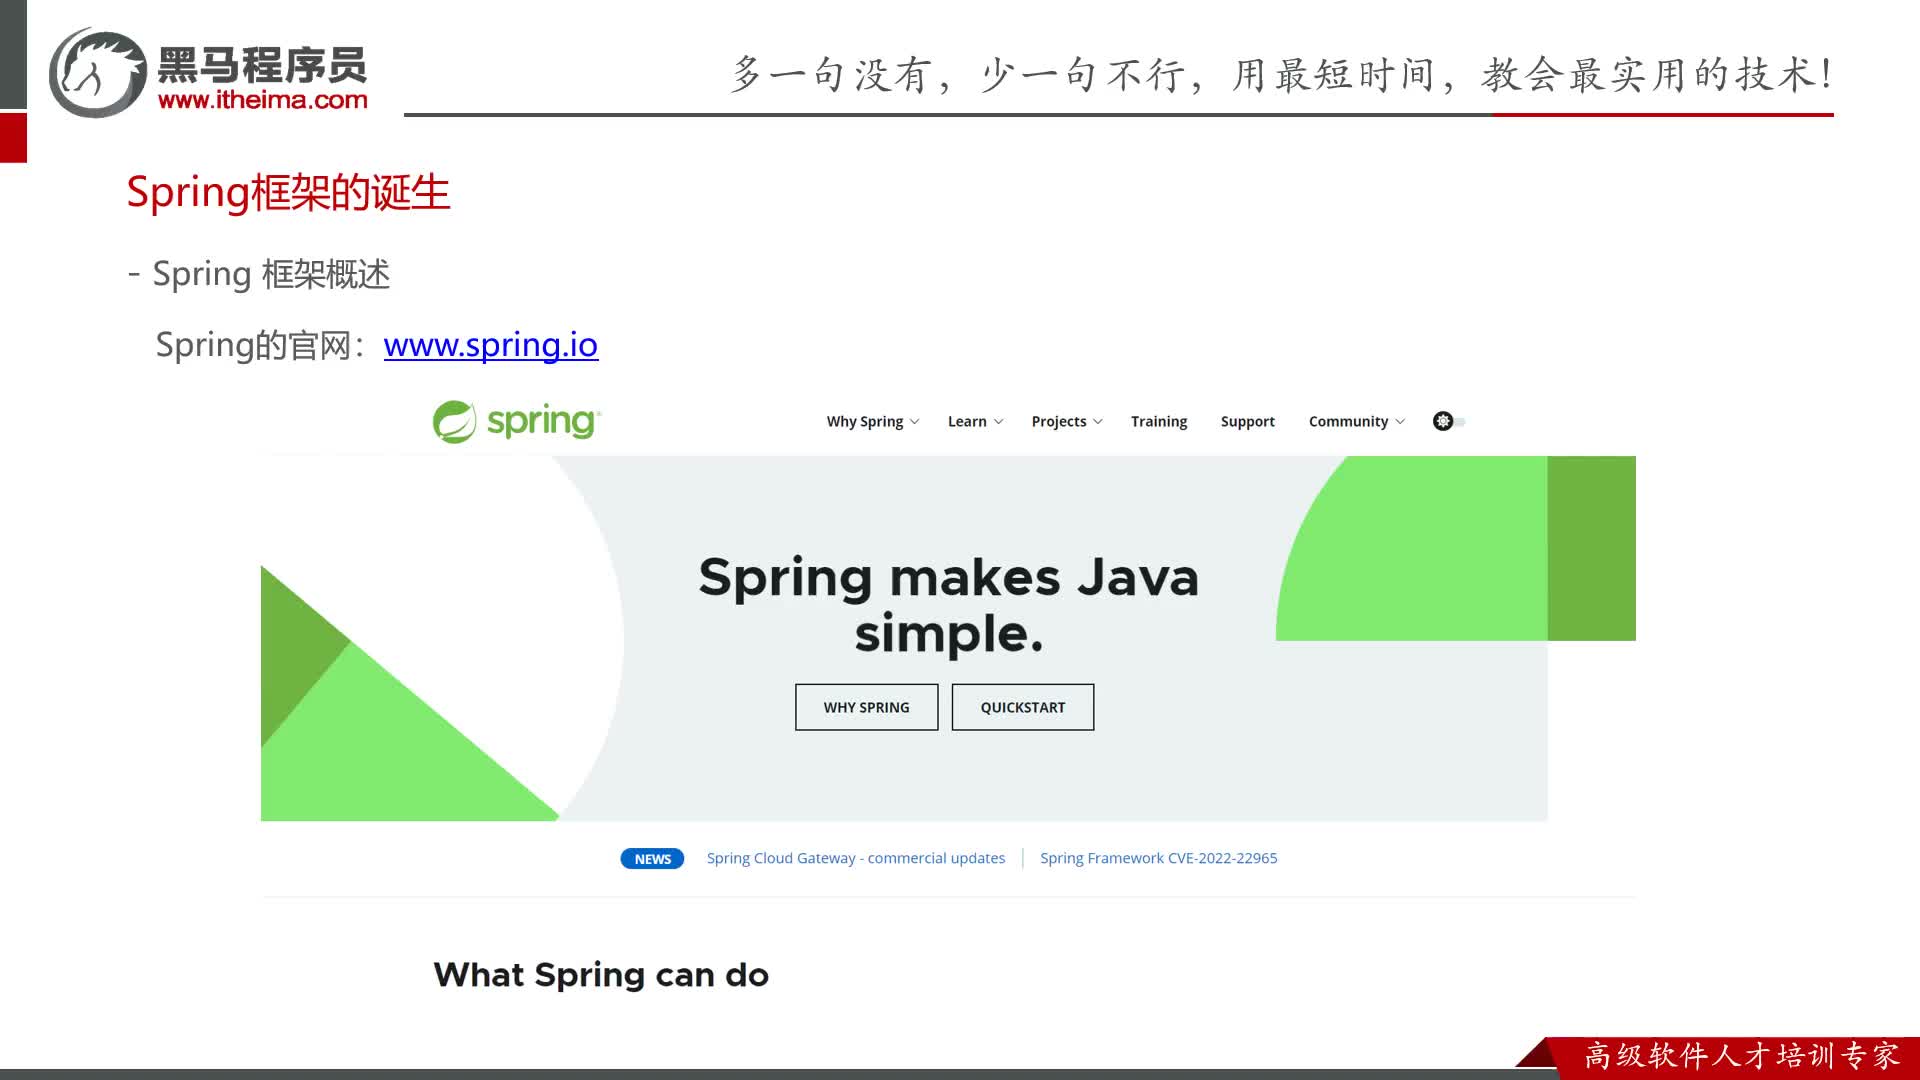Click the '高级软件人才培训专家' footer banner
This screenshot has width=1920, height=1080.
click(1741, 1056)
